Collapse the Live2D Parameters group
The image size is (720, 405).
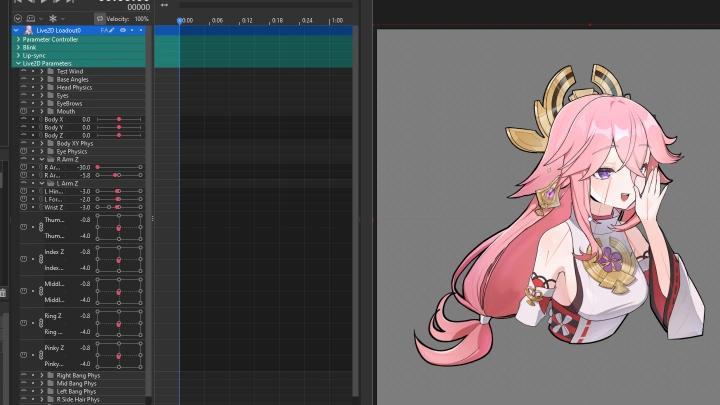pyautogui.click(x=18, y=63)
